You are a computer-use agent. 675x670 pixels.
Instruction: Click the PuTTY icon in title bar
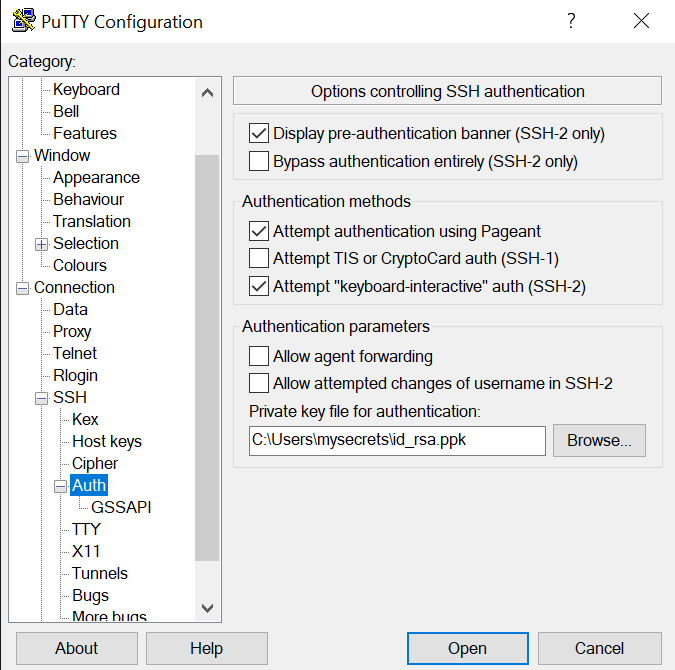(x=24, y=20)
